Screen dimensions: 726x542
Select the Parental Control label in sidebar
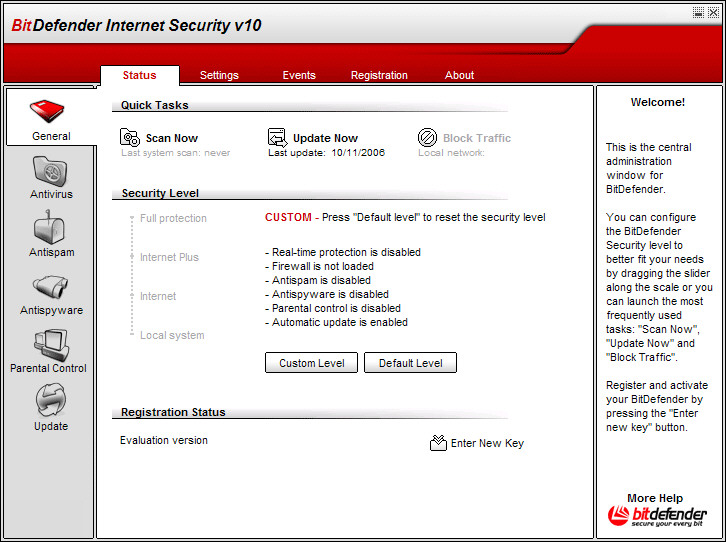[48, 368]
